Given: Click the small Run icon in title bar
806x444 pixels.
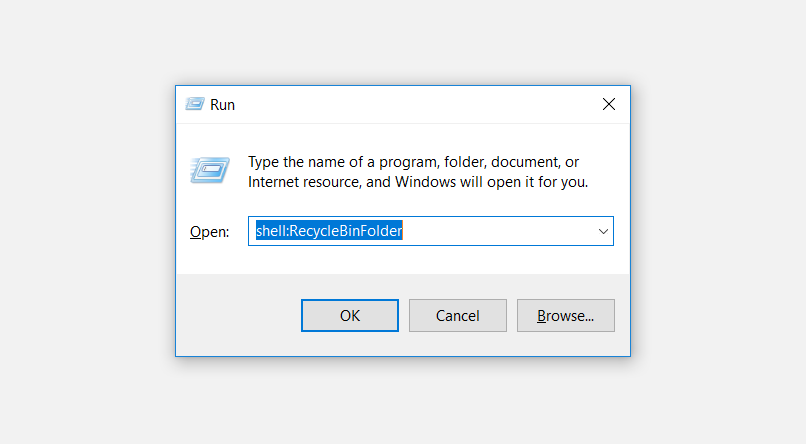Looking at the screenshot, I should (194, 104).
